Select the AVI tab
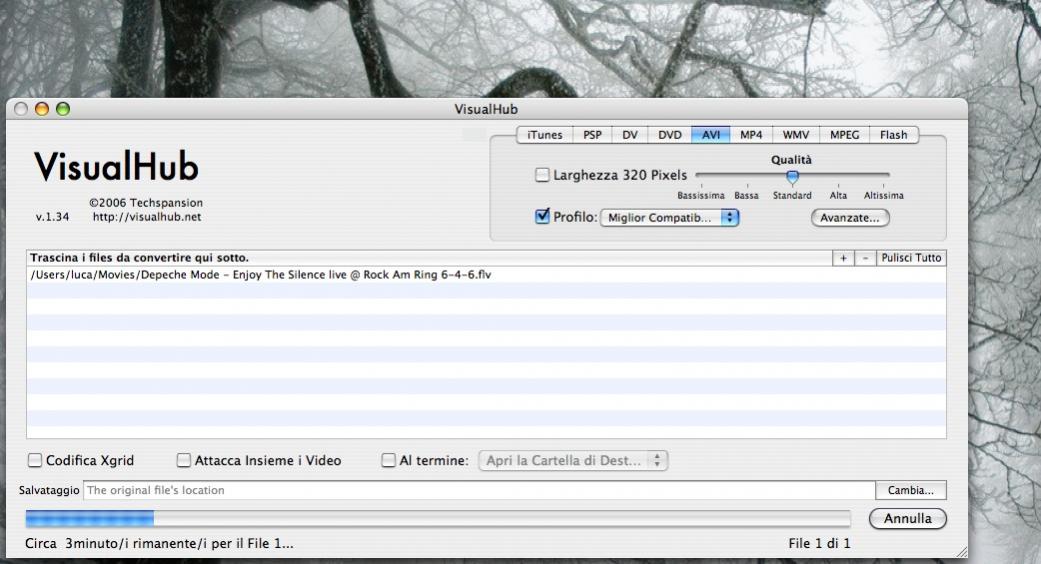This screenshot has width=1041, height=564. (711, 135)
